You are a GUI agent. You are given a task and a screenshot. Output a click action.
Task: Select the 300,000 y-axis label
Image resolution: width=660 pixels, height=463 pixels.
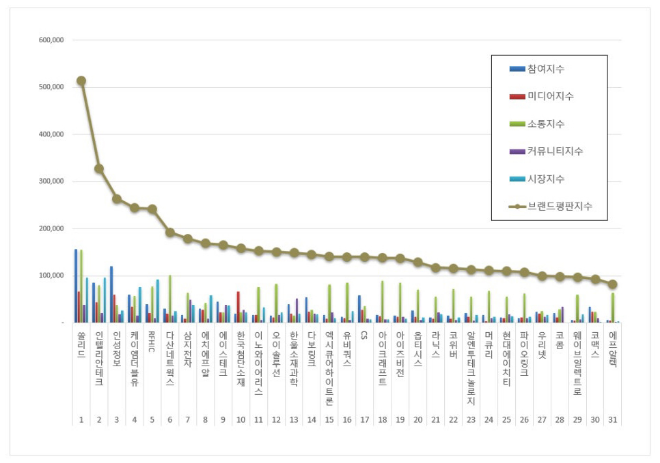pos(51,181)
